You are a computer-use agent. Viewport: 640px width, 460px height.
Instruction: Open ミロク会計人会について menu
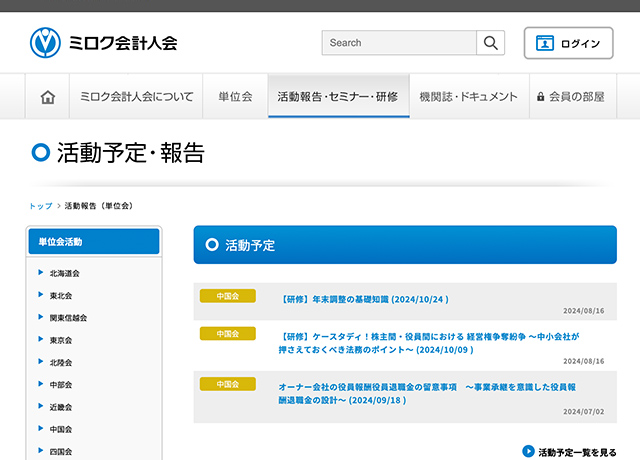(x=136, y=97)
